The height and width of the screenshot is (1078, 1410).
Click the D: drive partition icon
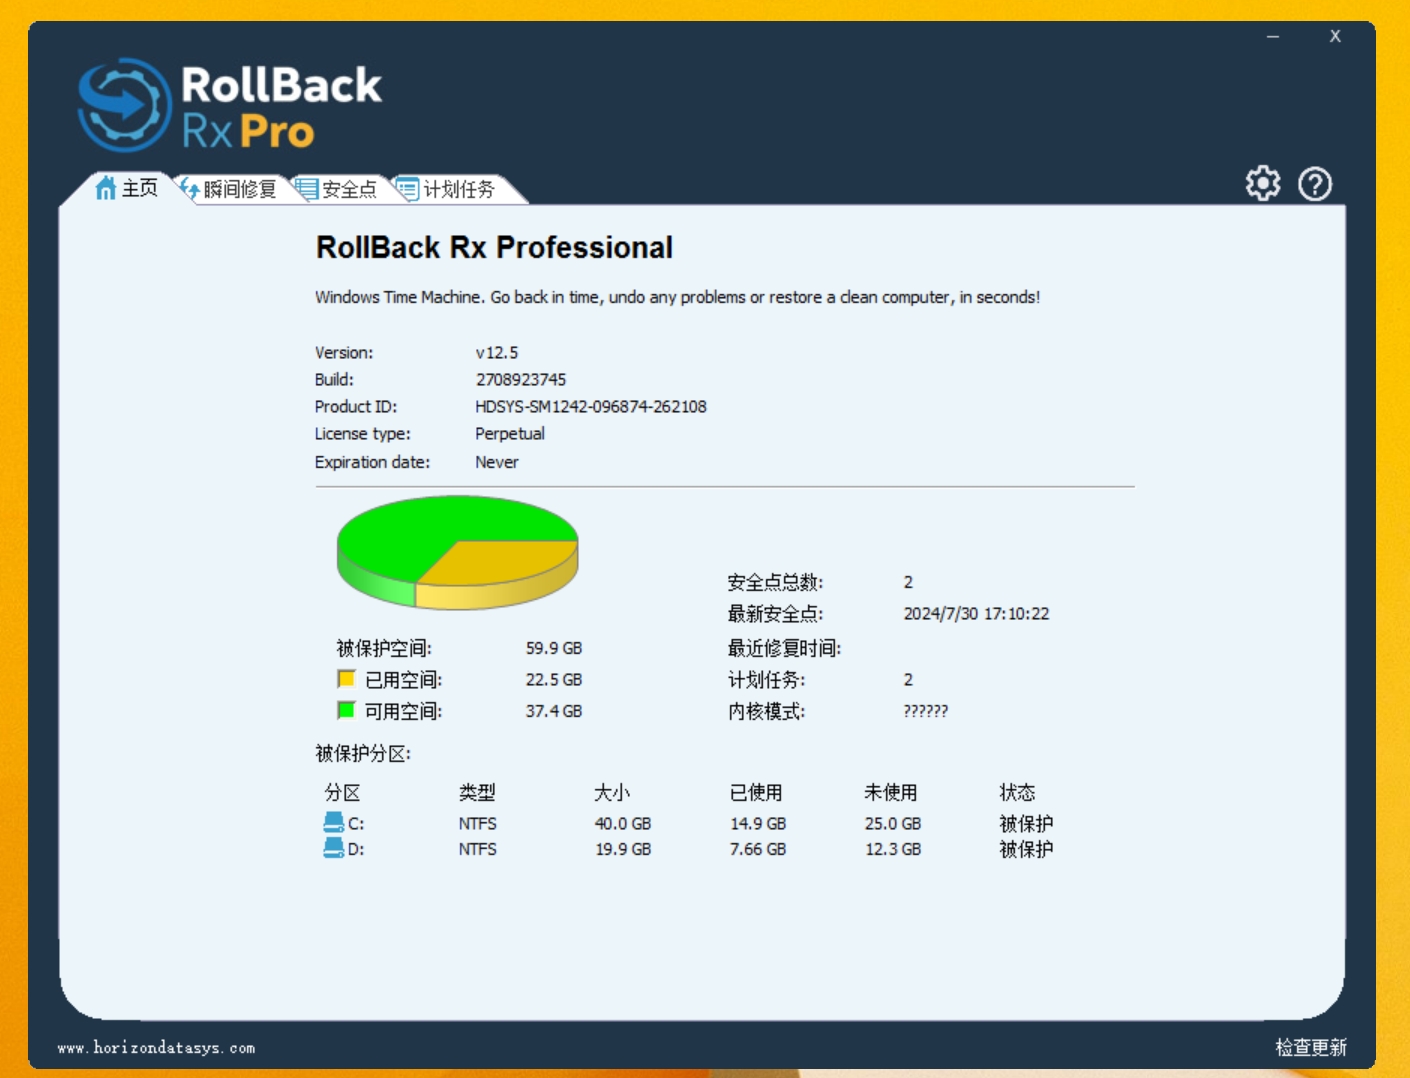pyautogui.click(x=333, y=849)
